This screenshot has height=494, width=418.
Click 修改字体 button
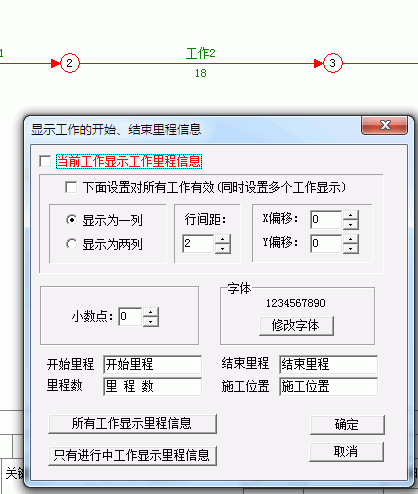[x=296, y=326]
